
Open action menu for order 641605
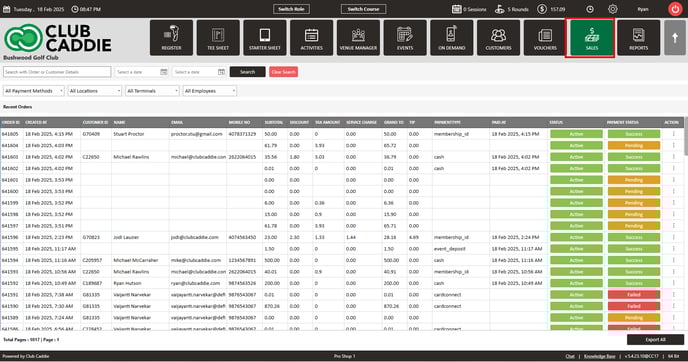tap(674, 134)
